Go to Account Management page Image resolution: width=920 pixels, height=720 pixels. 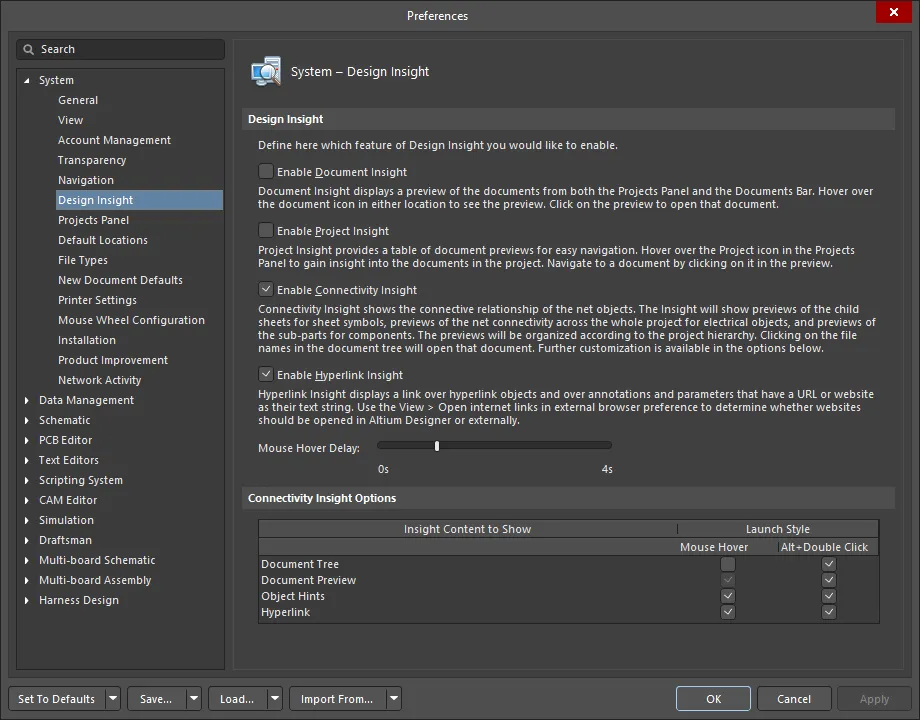point(114,140)
